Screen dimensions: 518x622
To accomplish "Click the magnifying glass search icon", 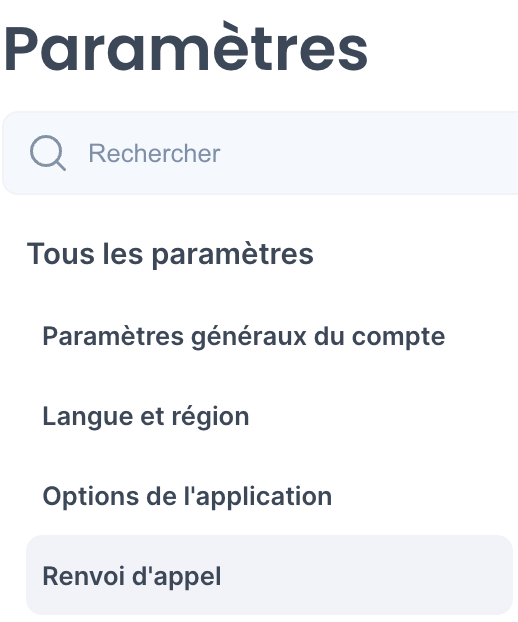I will coord(48,153).
